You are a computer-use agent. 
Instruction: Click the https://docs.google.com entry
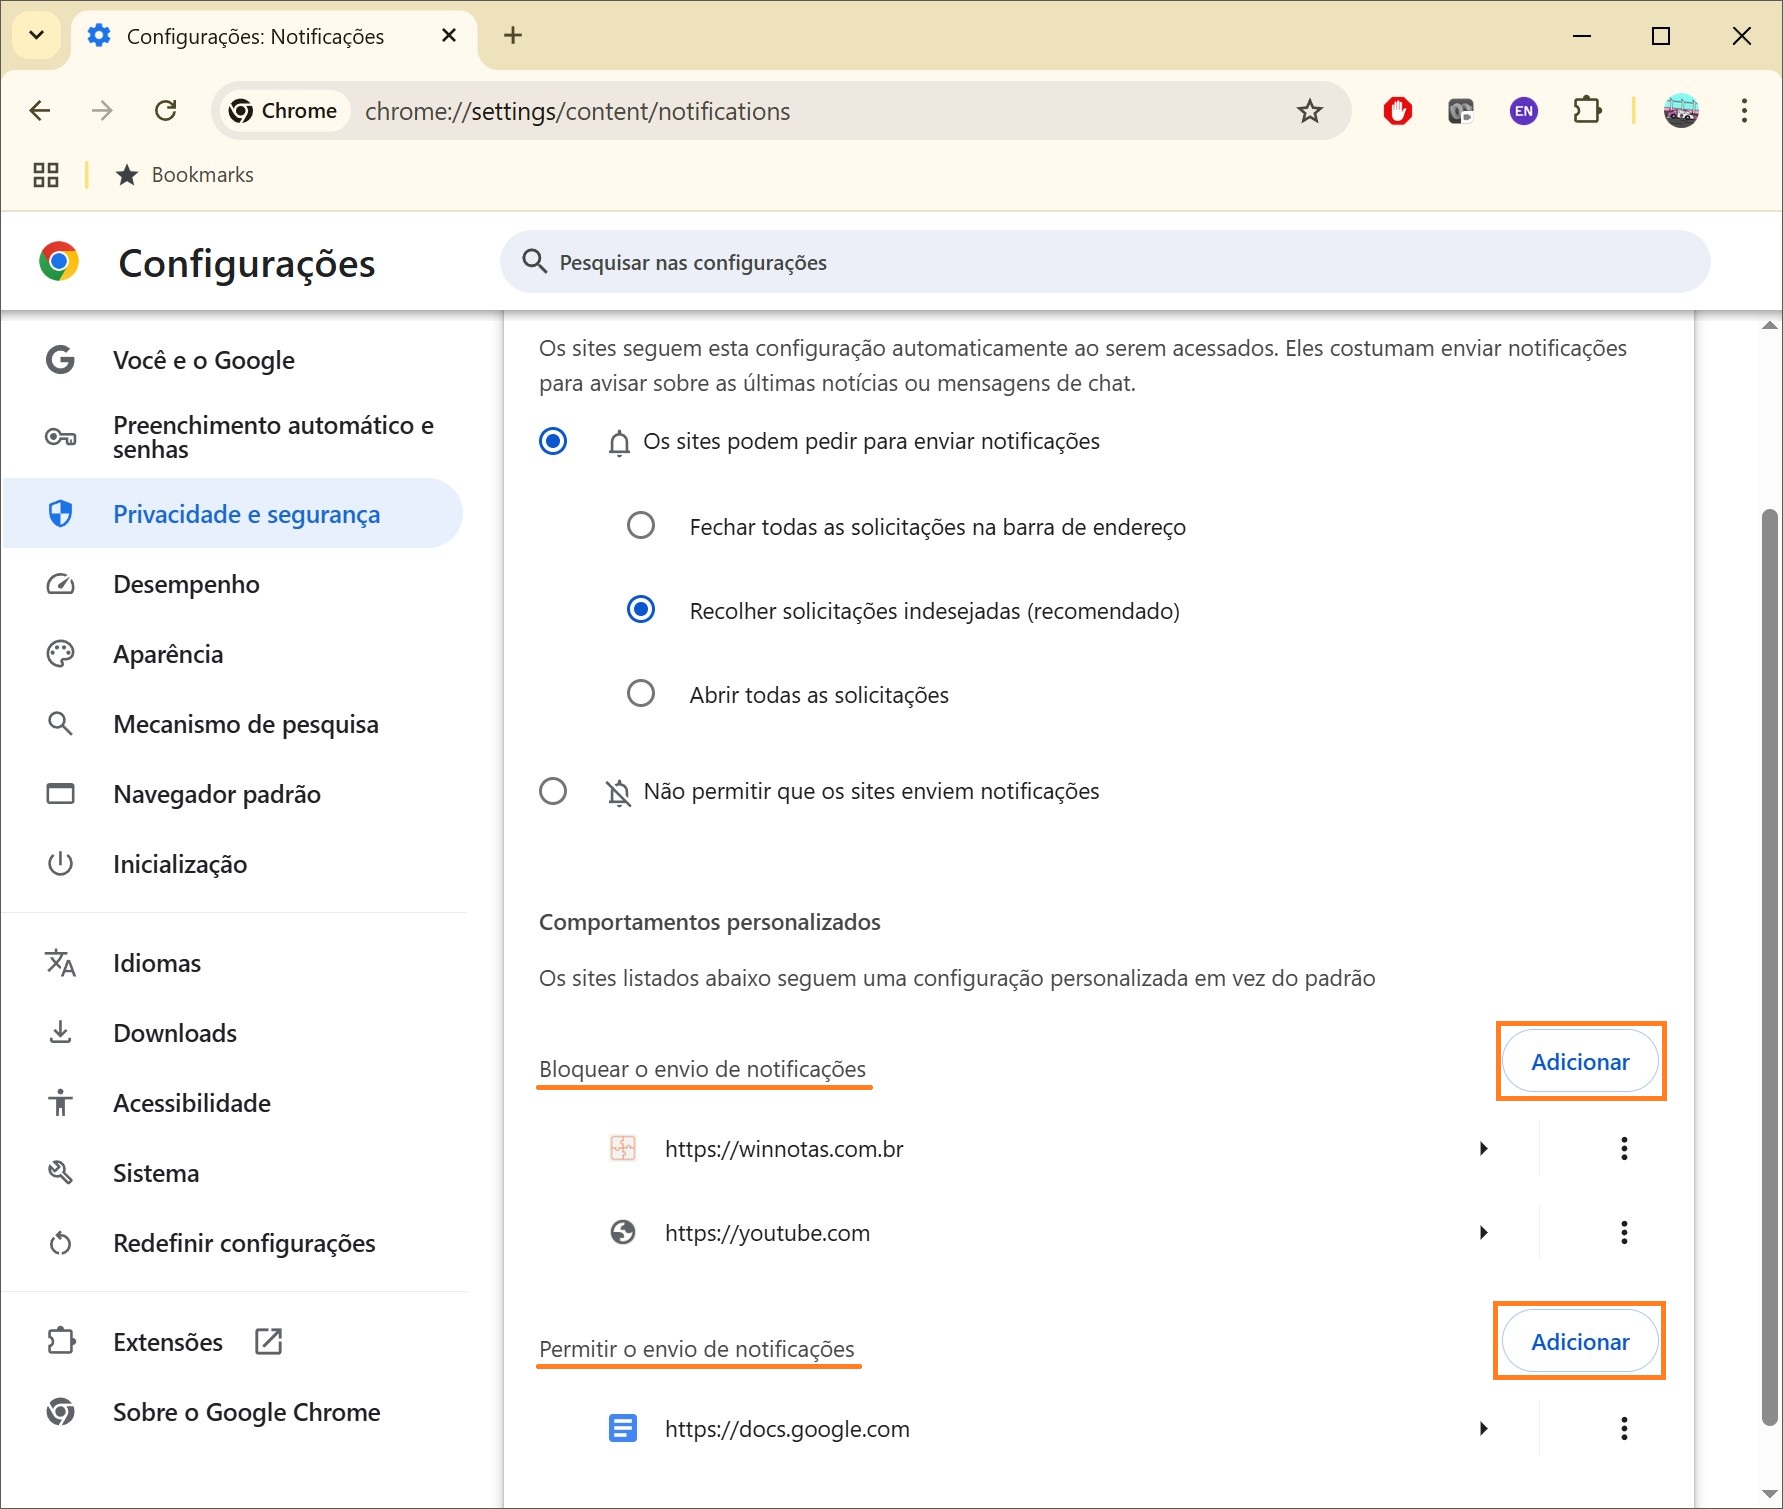click(787, 1429)
